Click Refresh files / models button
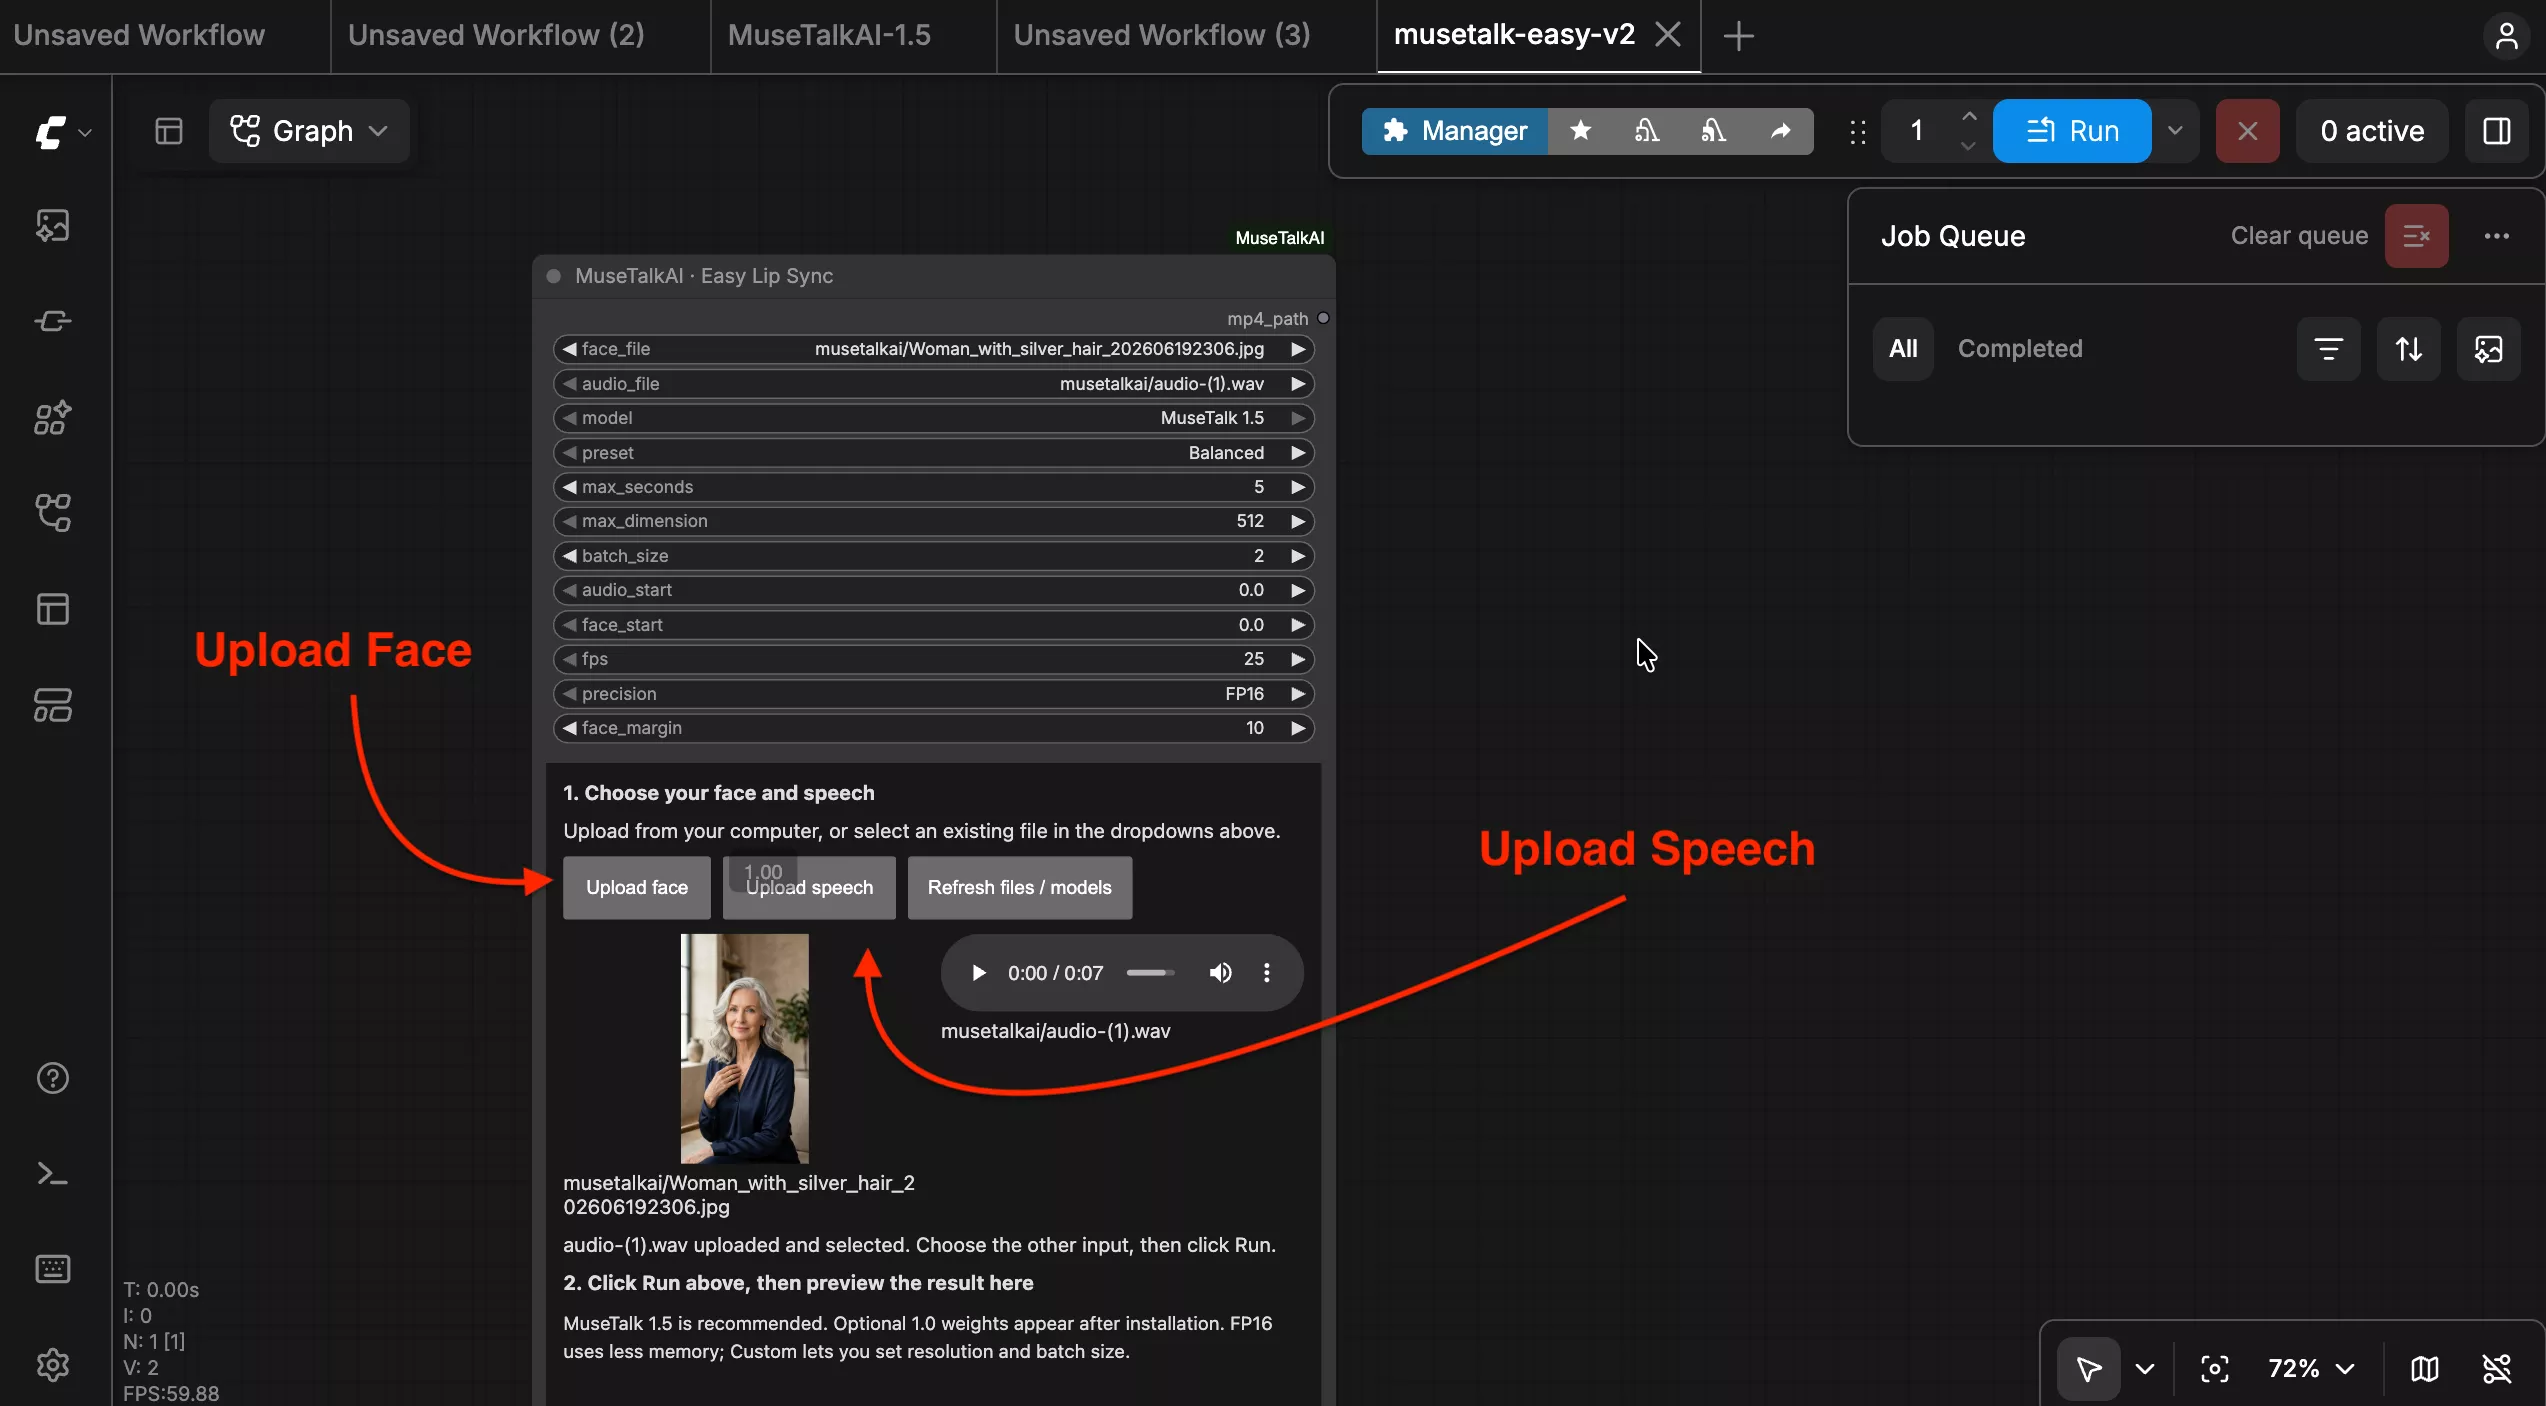The height and width of the screenshot is (1406, 2546). (1019, 888)
